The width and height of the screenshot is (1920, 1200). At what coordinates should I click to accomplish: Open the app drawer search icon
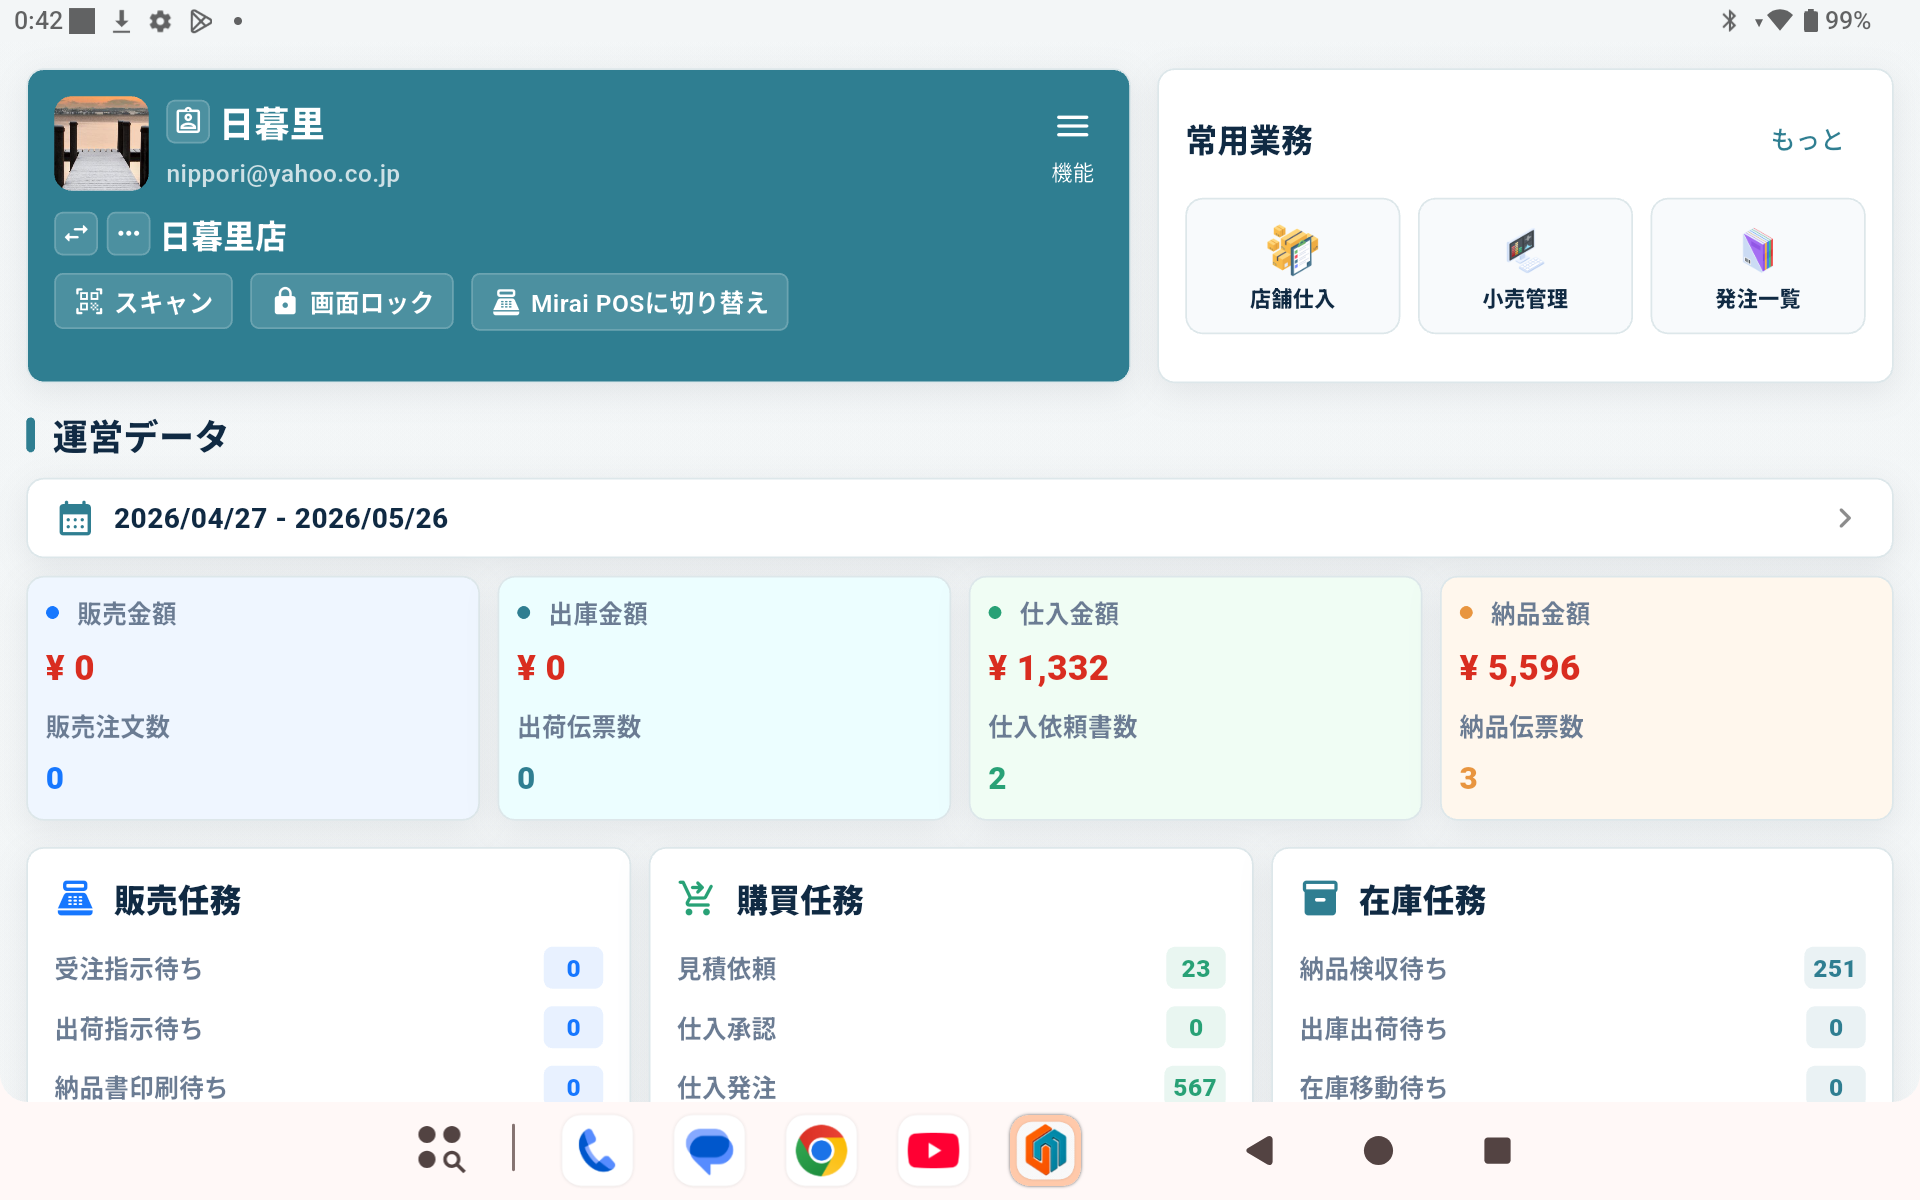pyautogui.click(x=440, y=1149)
